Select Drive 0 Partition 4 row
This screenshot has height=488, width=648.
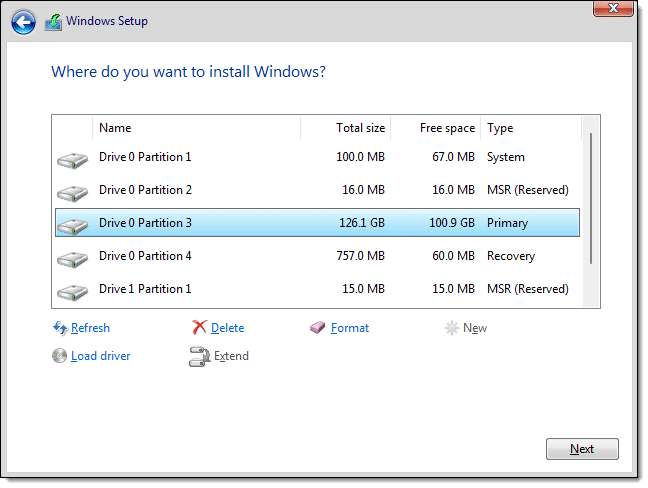317,256
